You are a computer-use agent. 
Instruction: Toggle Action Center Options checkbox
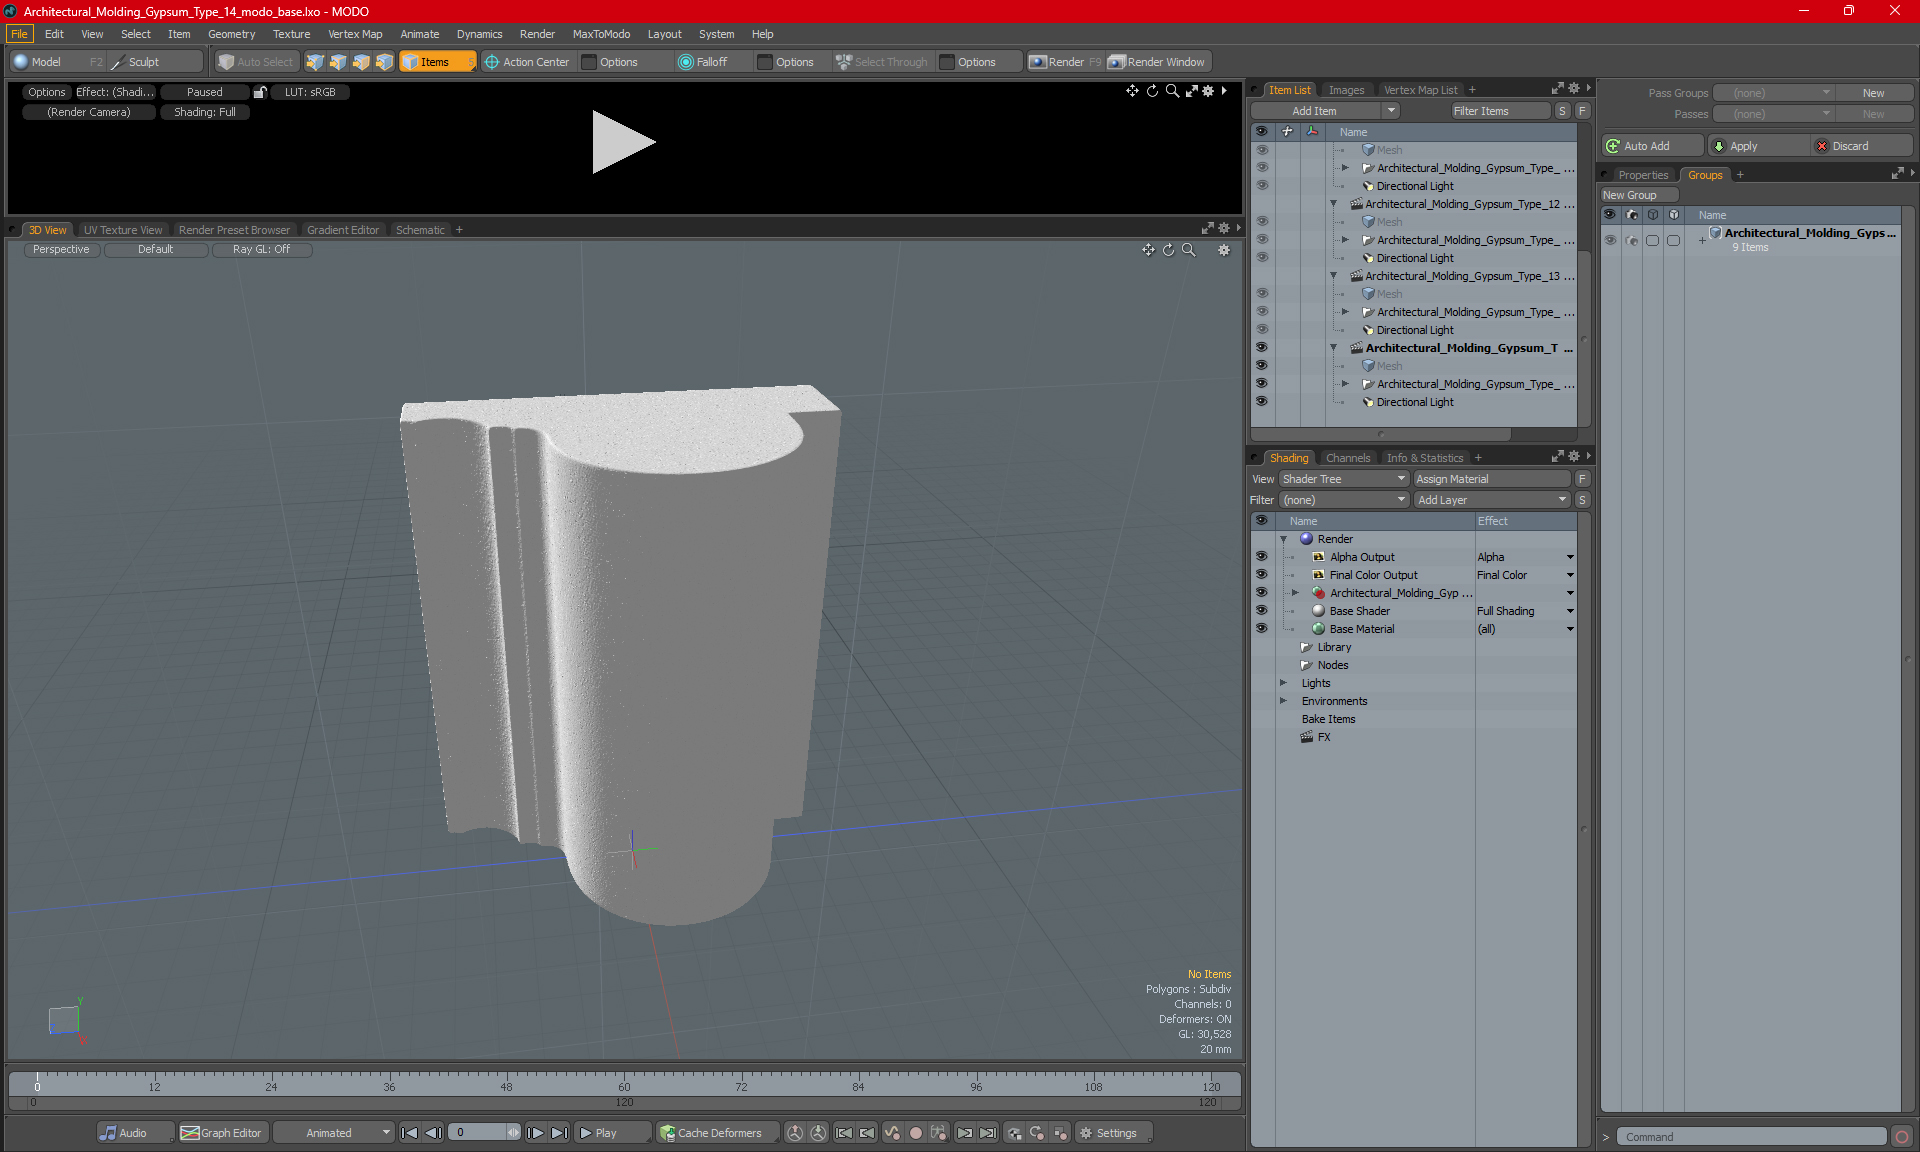pos(590,62)
